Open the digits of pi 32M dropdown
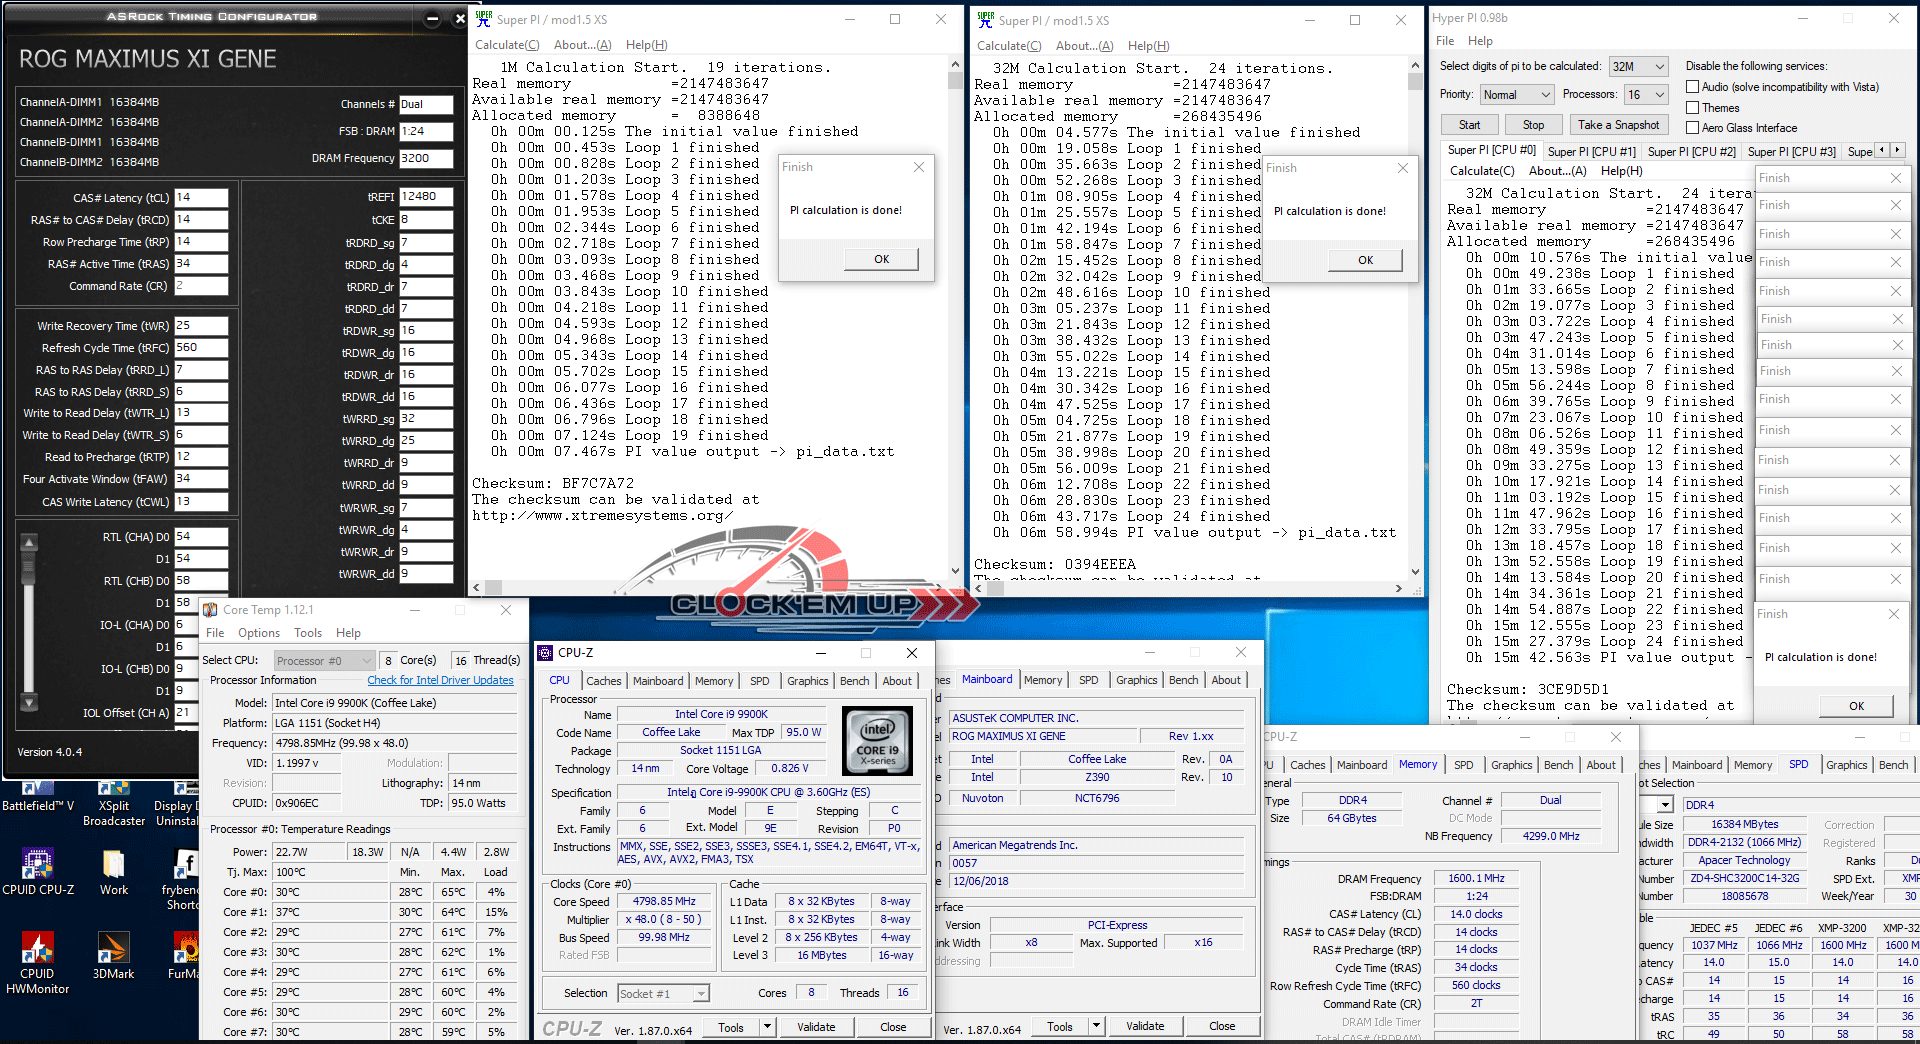The image size is (1920, 1044). pos(1638,66)
